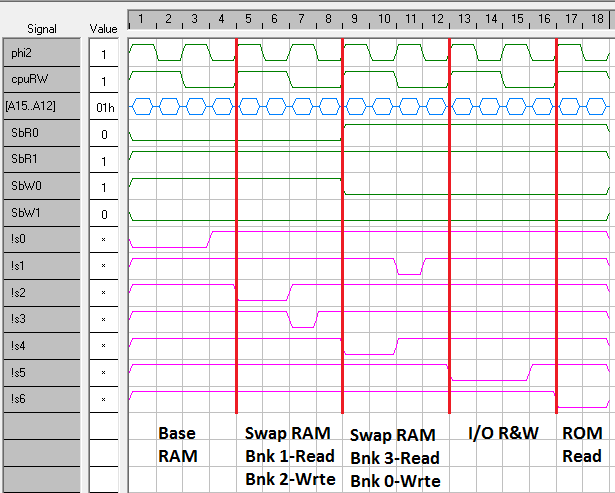Click the Value column header

104,31
